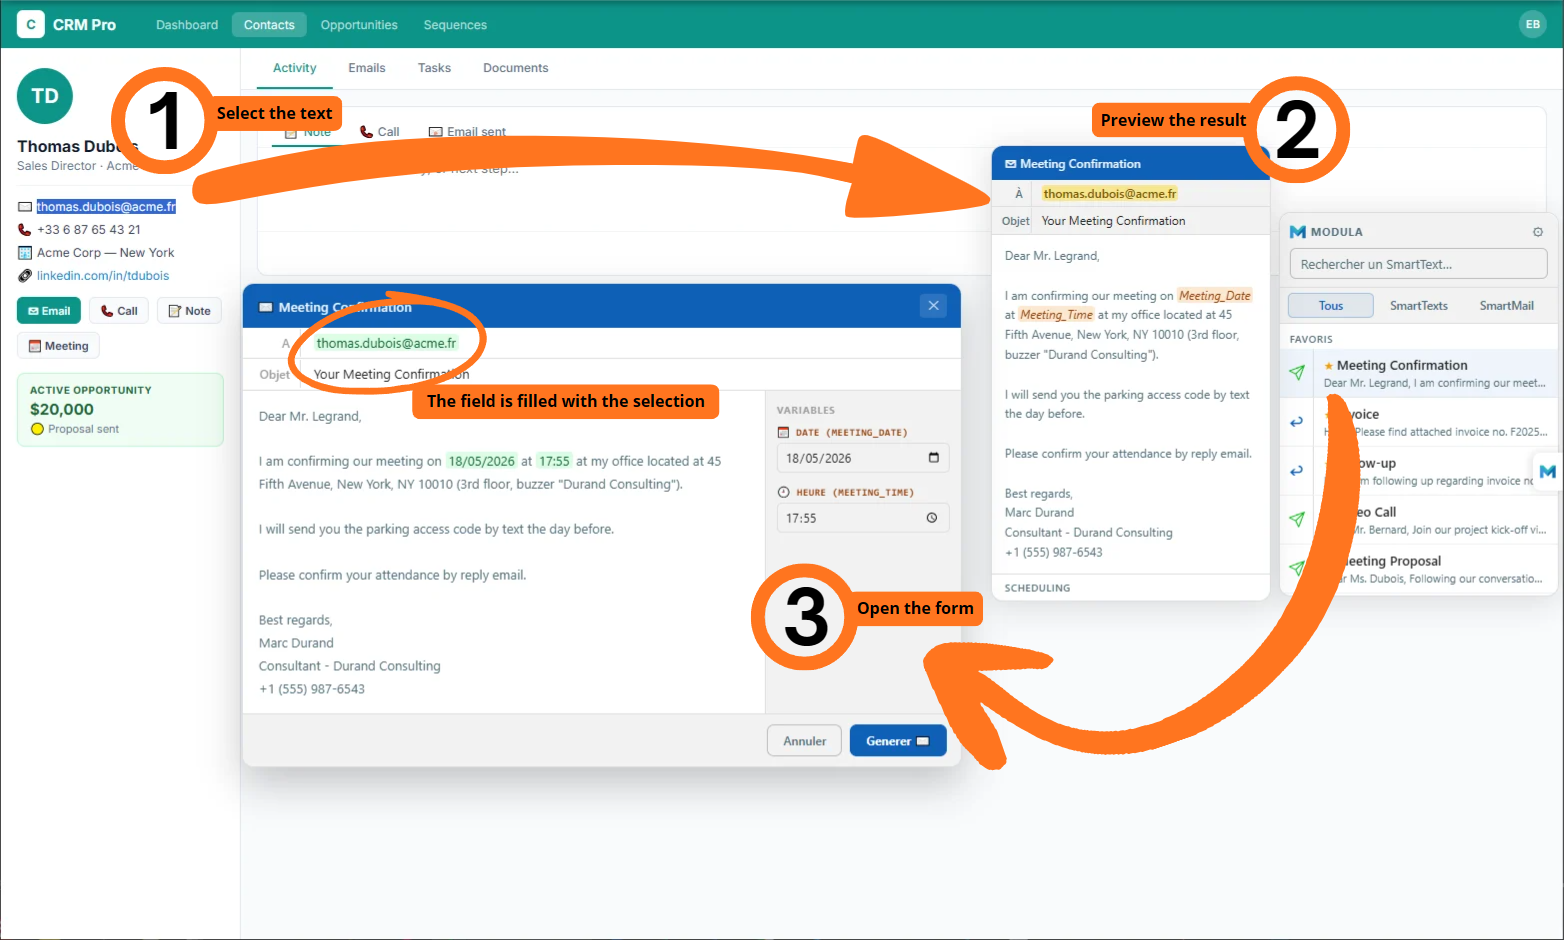Select the SmartMail filter in Modula
1564x940 pixels.
coord(1506,306)
